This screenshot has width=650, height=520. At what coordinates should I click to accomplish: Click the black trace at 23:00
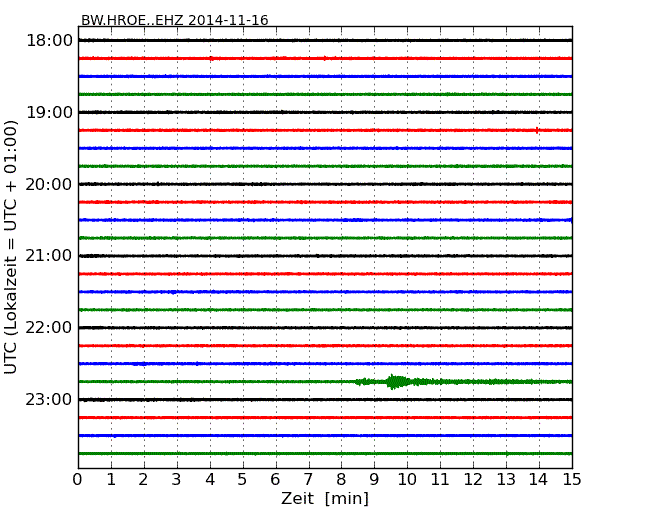[x=325, y=400]
